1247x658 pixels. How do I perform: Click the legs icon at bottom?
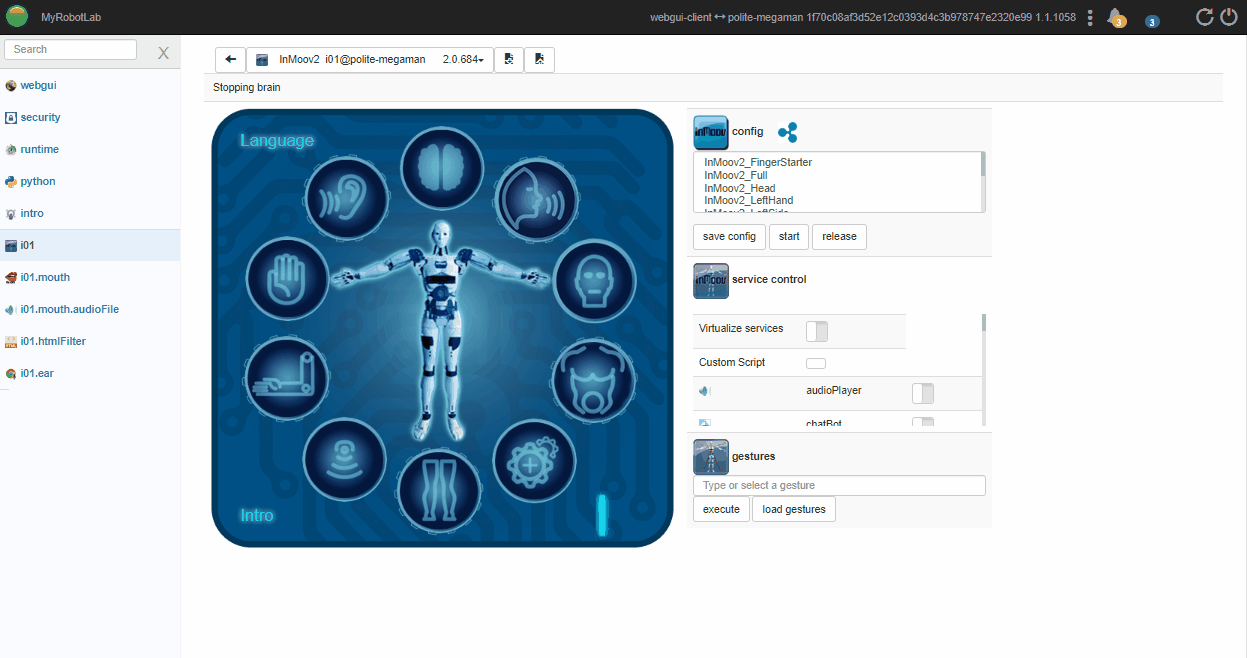tap(439, 489)
